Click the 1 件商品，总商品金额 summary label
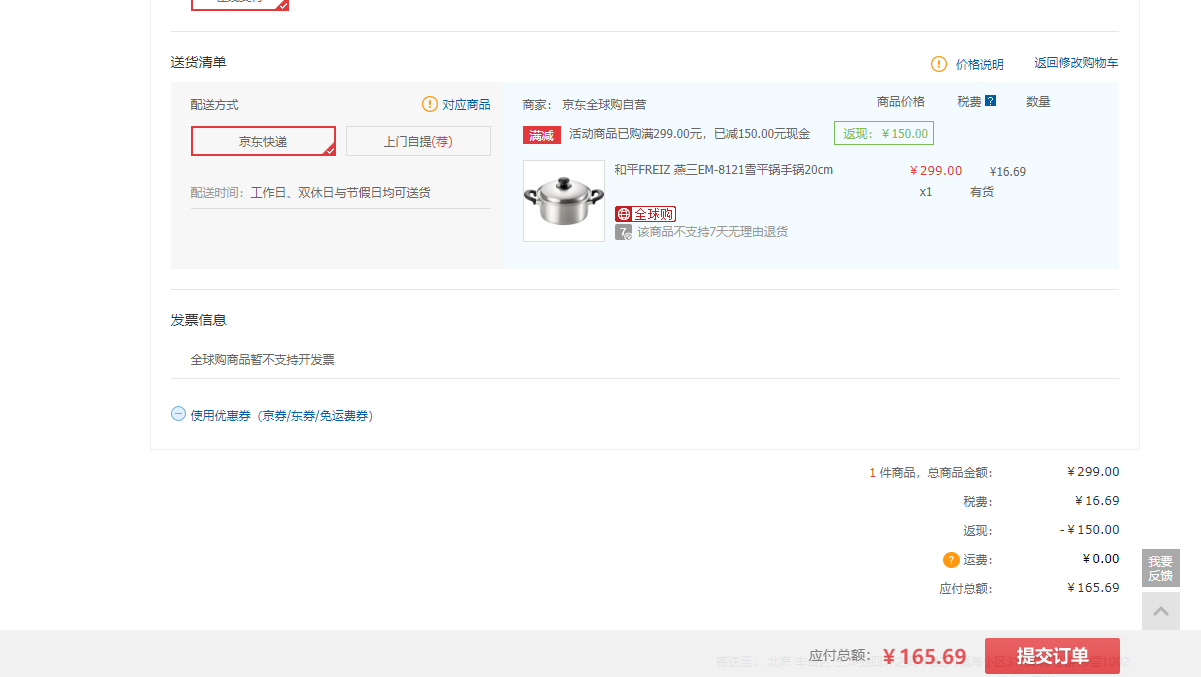This screenshot has width=1201, height=677. pyautogui.click(x=931, y=473)
